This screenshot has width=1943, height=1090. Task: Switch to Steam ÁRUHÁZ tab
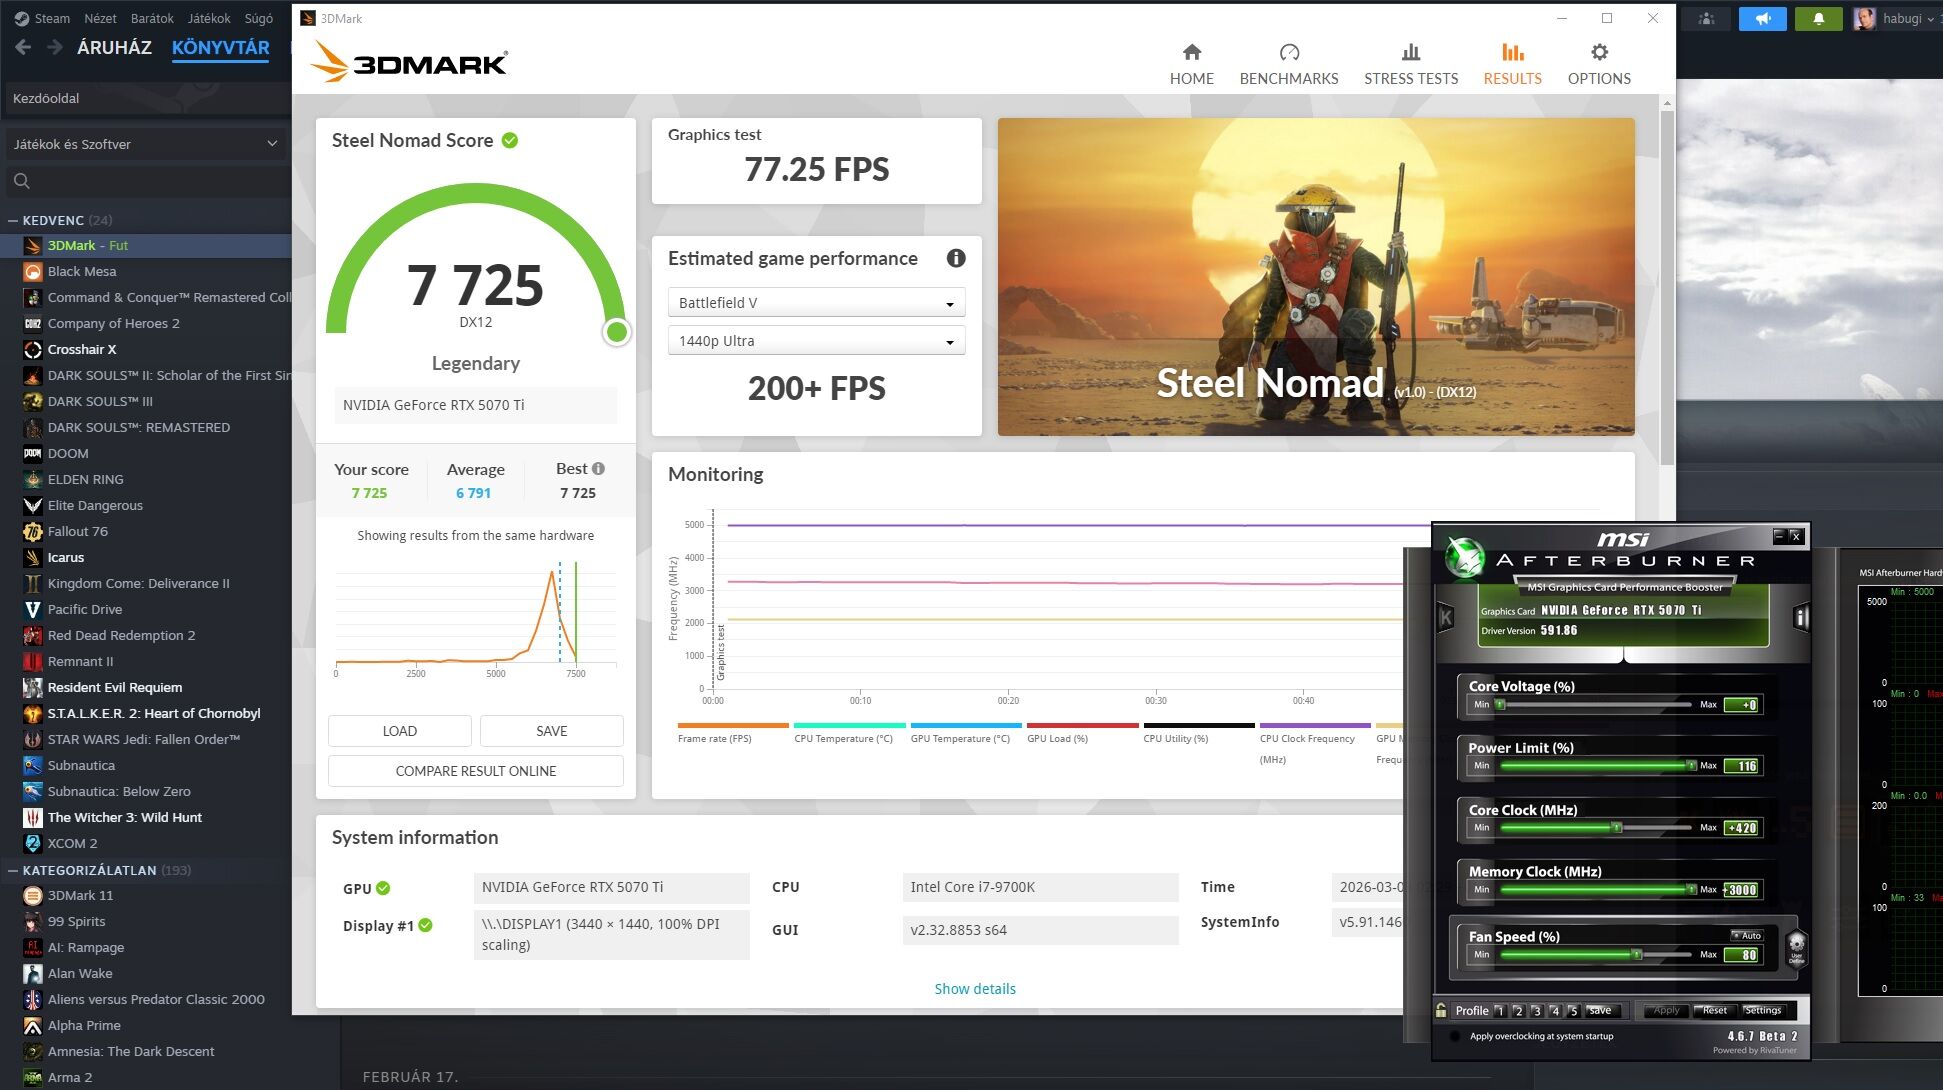(114, 47)
